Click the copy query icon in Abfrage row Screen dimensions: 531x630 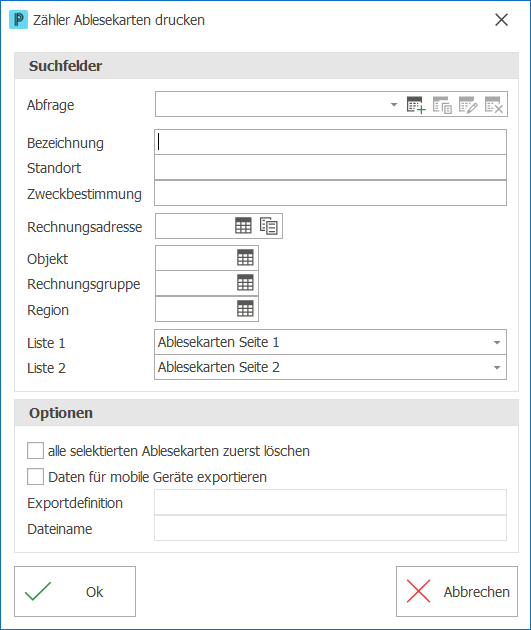tap(442, 105)
